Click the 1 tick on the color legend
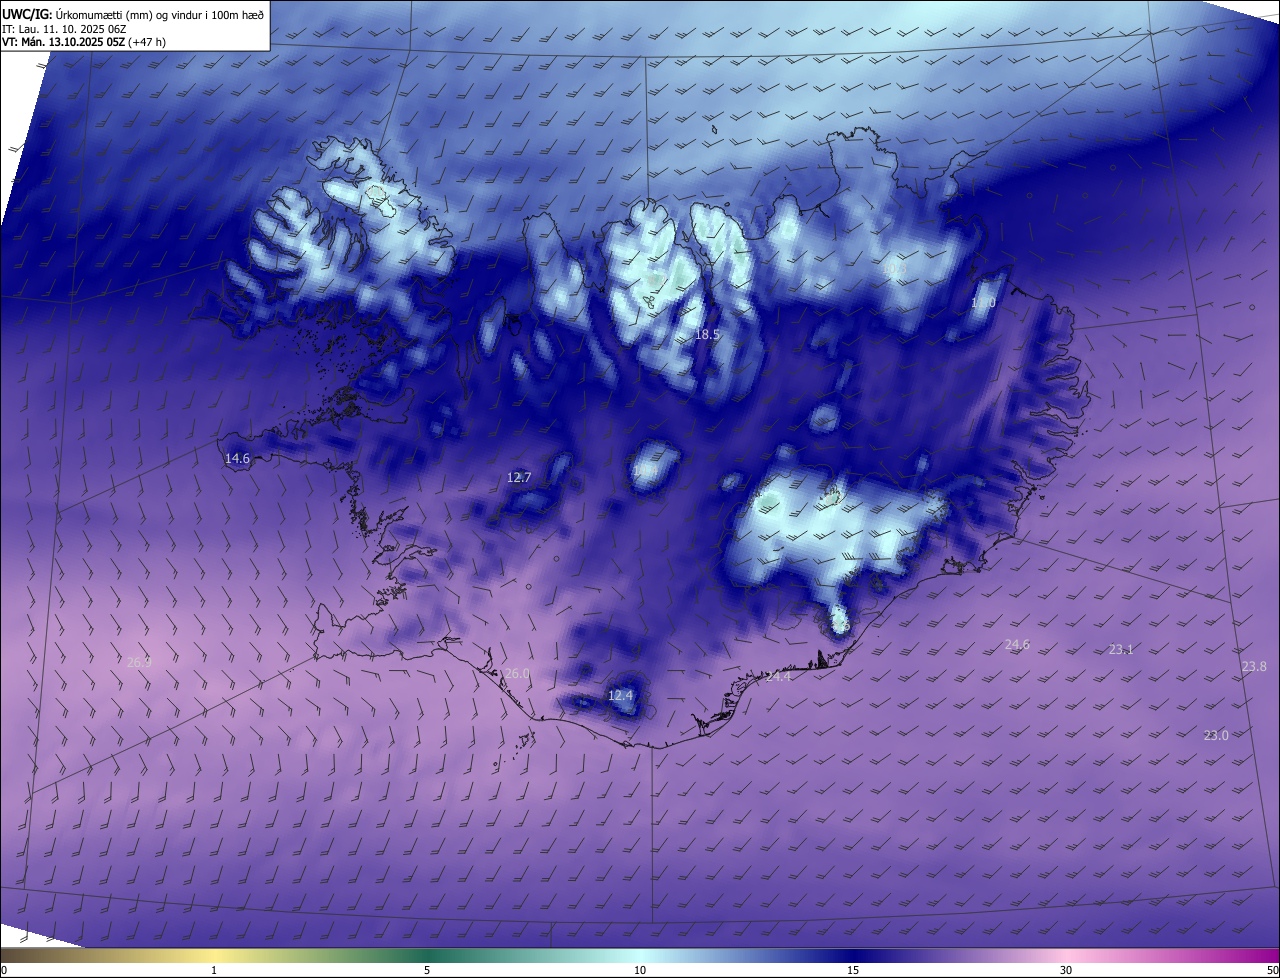 tap(214, 970)
